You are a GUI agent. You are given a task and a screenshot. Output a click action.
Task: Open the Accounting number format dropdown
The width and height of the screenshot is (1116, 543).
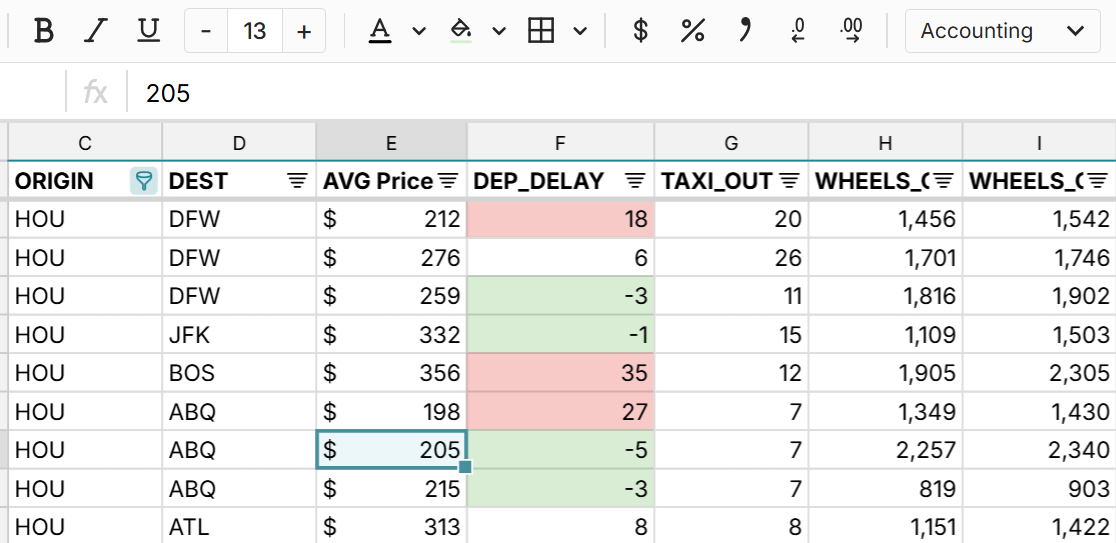pos(1002,31)
